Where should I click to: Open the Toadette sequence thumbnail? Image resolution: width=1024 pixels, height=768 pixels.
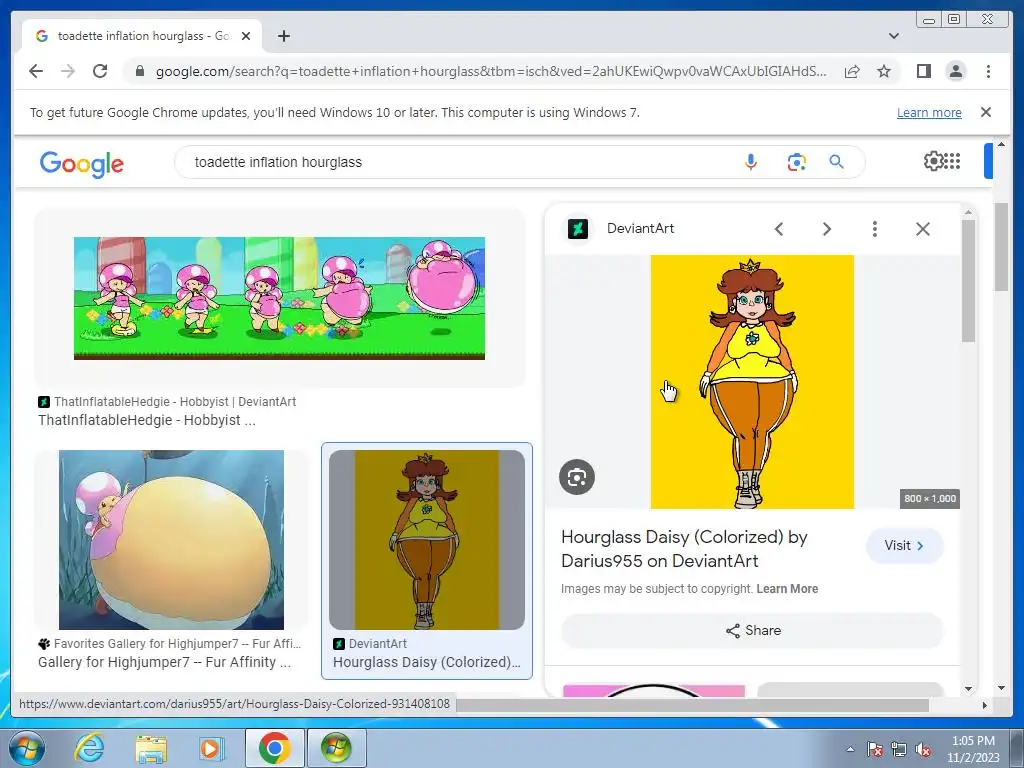coord(280,298)
